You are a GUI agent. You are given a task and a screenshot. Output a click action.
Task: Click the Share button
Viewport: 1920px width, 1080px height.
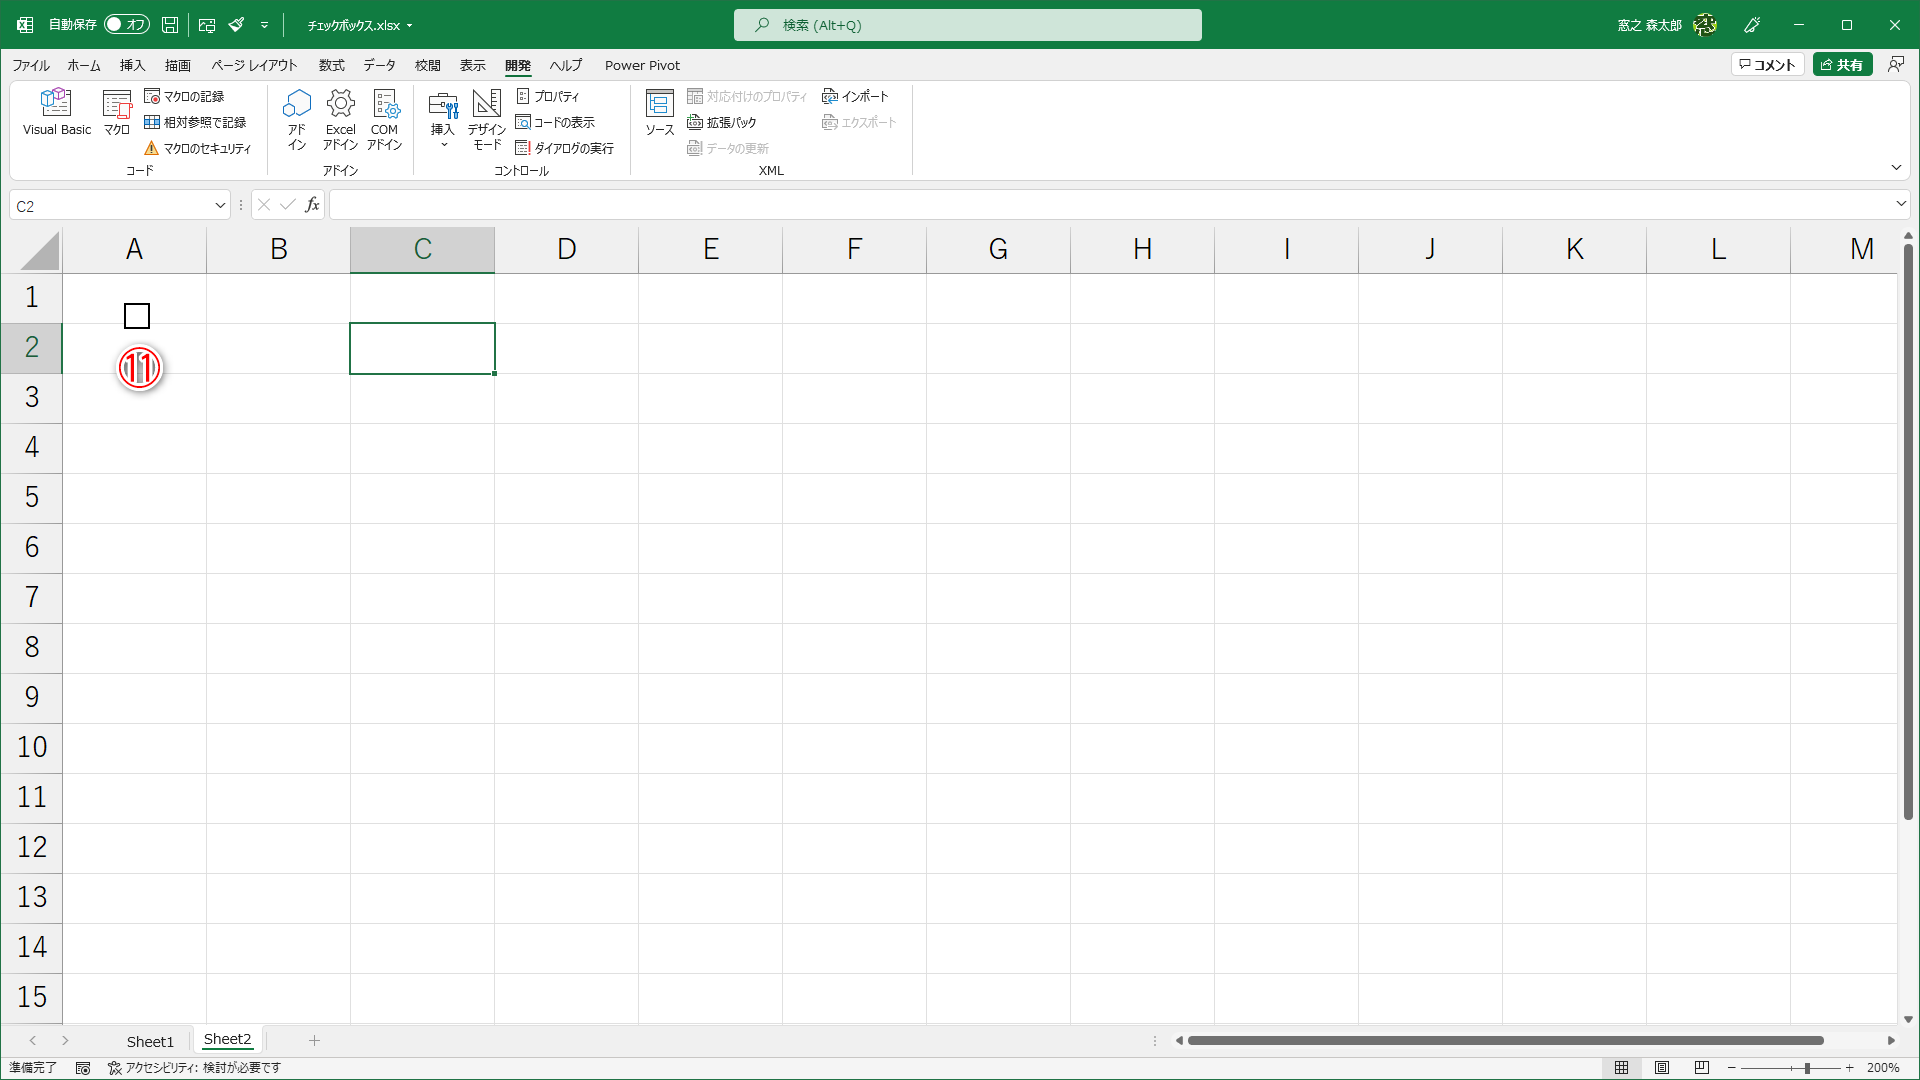1842,65
